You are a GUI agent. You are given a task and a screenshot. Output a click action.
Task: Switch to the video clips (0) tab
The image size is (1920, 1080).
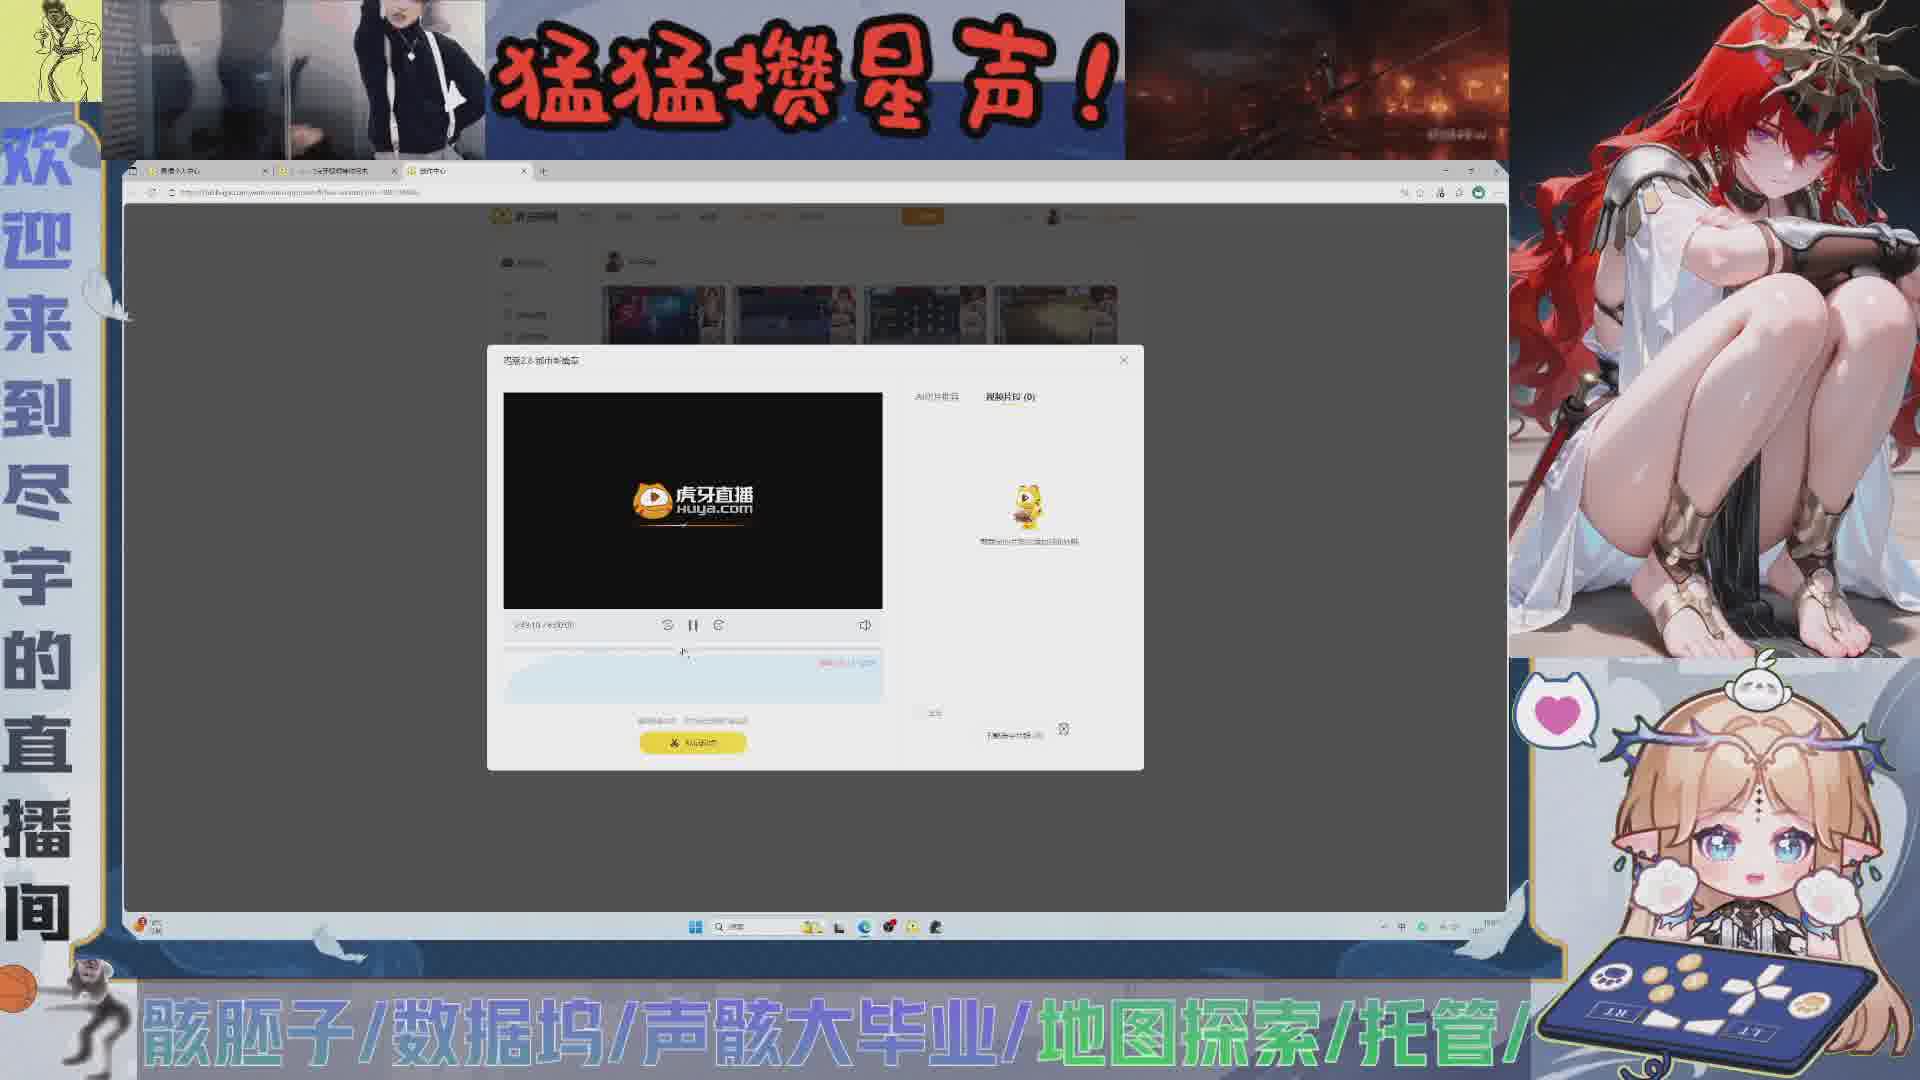[x=1010, y=397]
